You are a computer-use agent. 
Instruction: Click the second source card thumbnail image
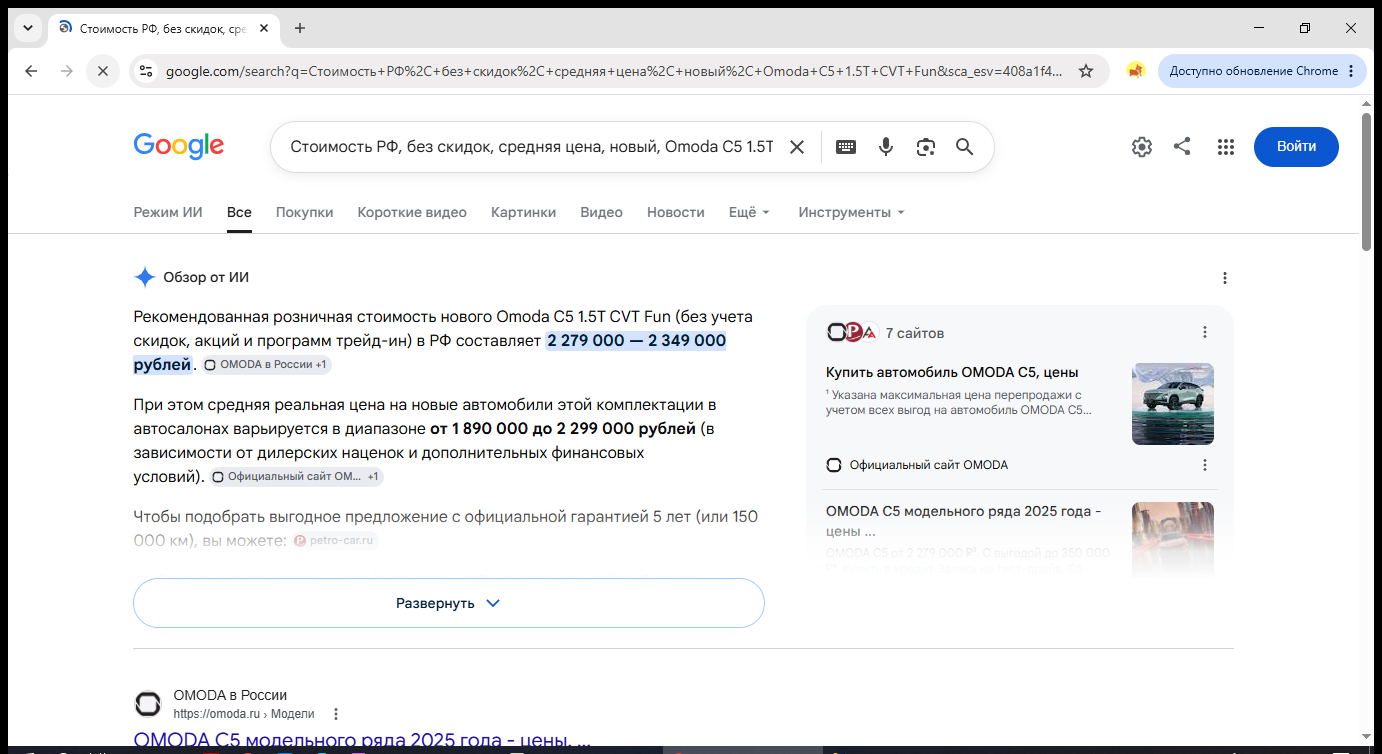[1173, 540]
